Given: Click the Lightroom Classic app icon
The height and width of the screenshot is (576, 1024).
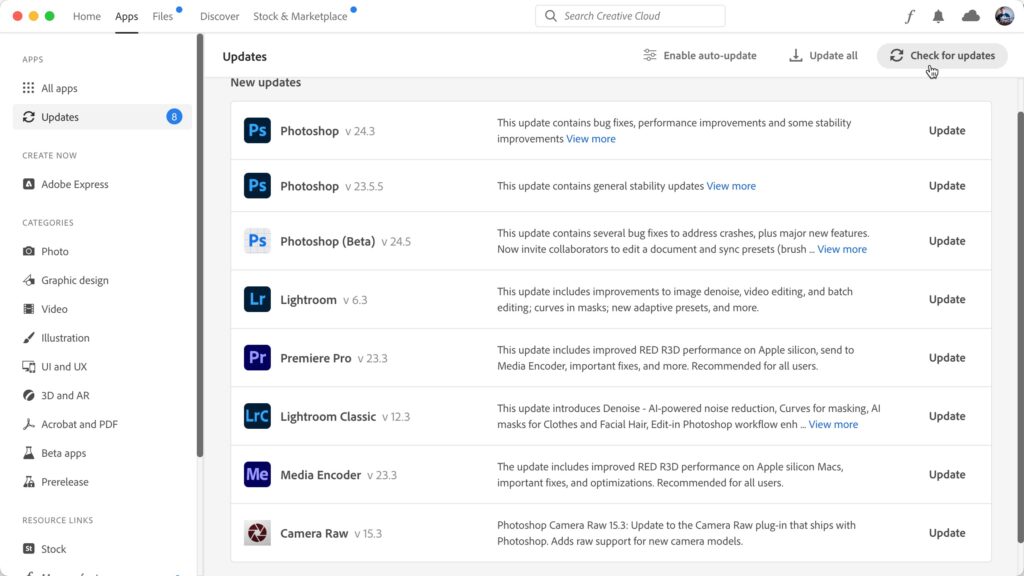Looking at the screenshot, I should [x=257, y=416].
